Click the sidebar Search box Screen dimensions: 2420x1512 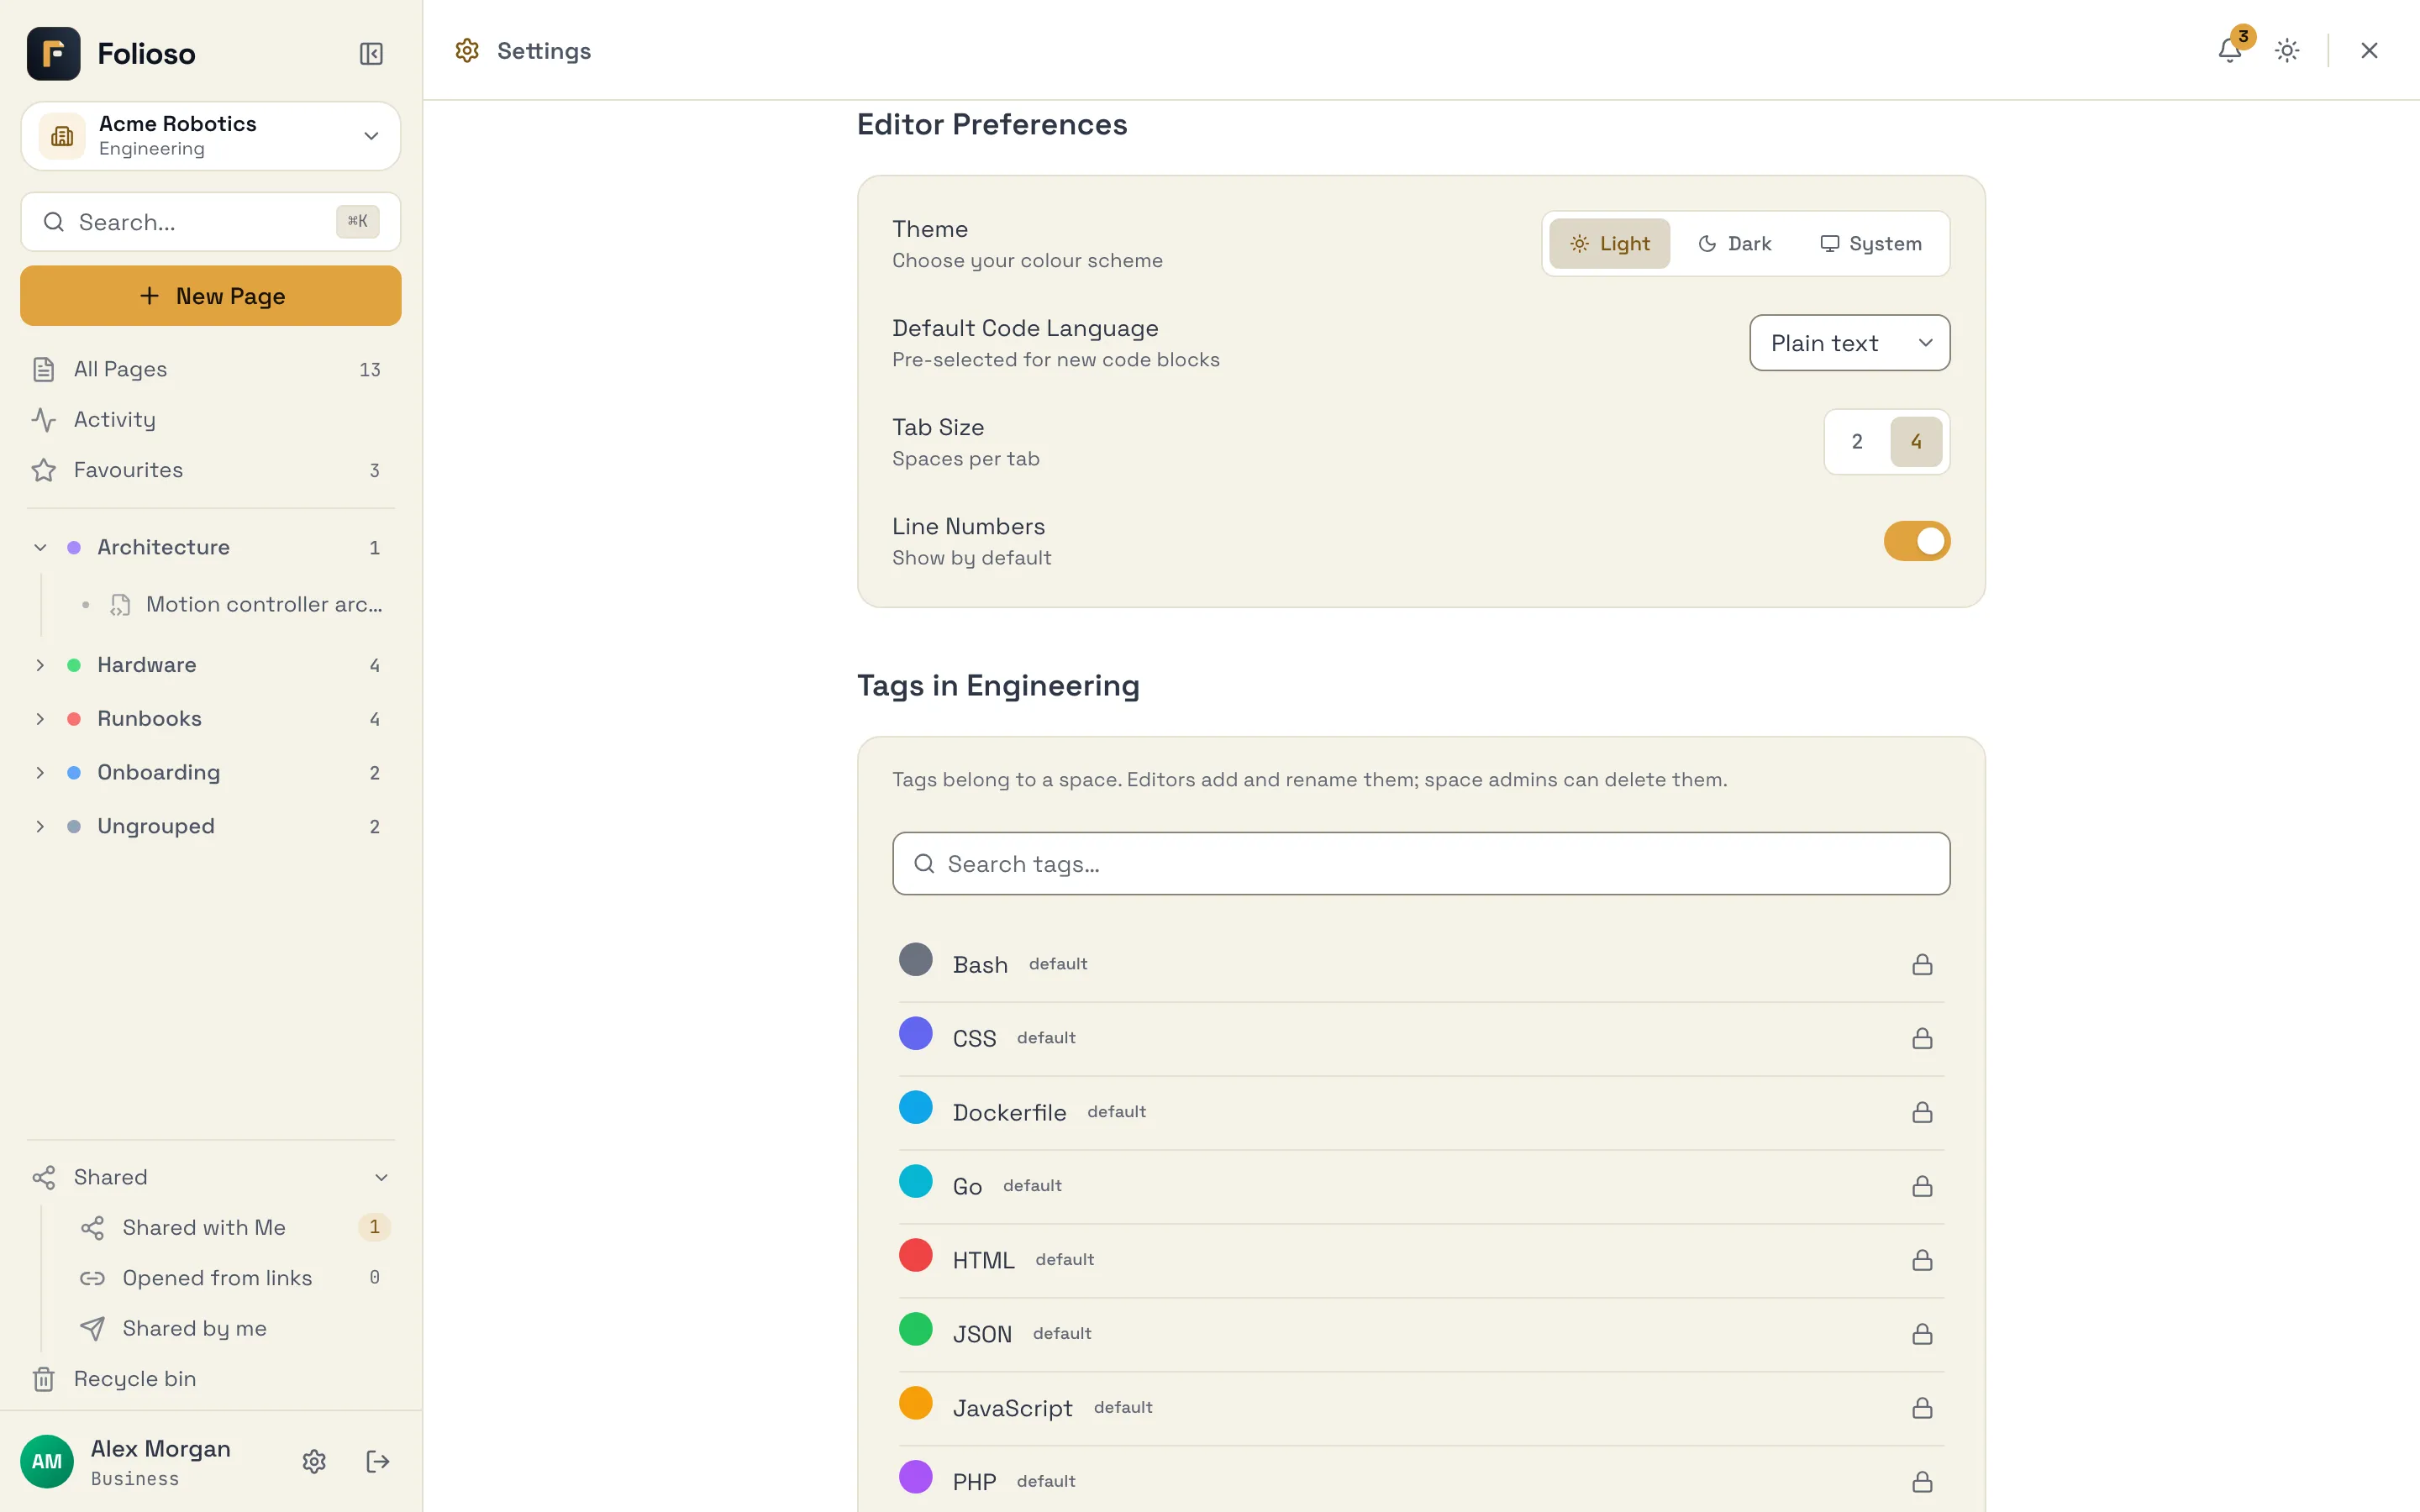(210, 222)
